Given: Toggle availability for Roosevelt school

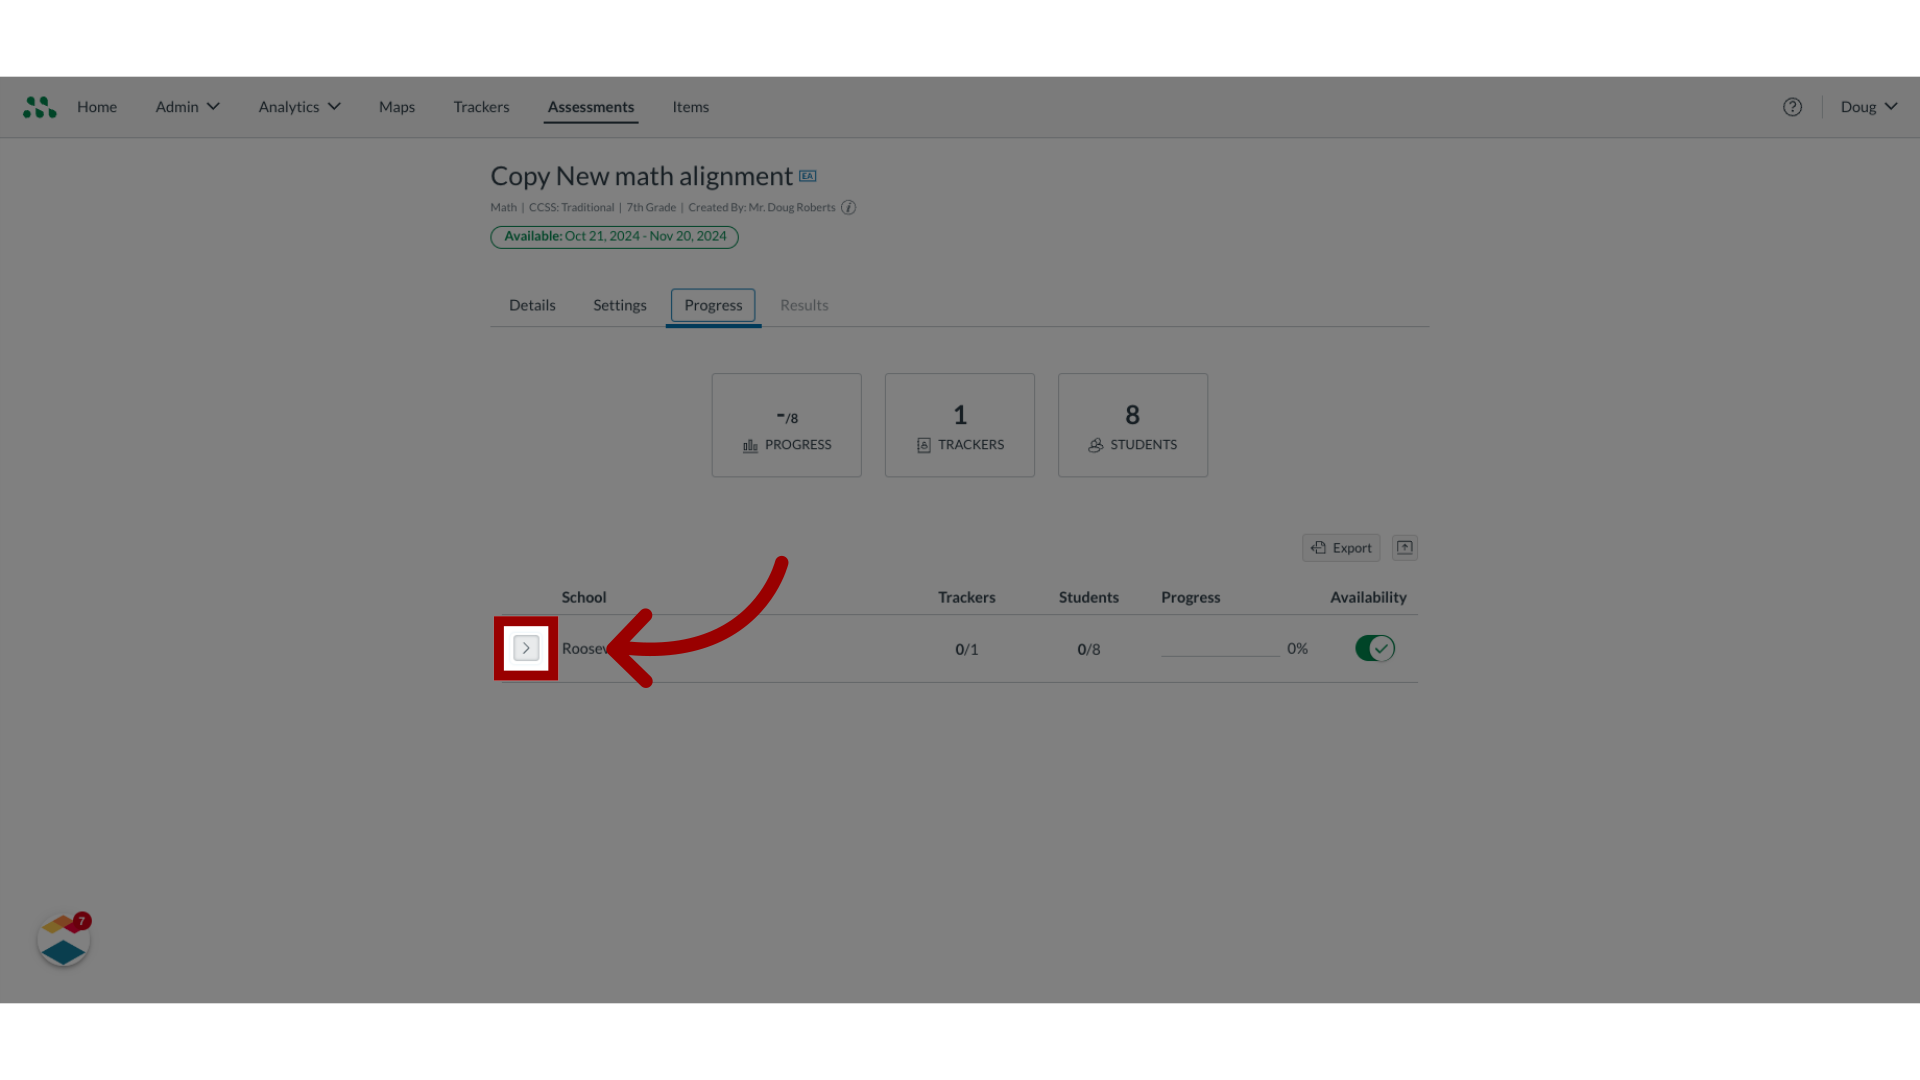Looking at the screenshot, I should [x=1375, y=647].
